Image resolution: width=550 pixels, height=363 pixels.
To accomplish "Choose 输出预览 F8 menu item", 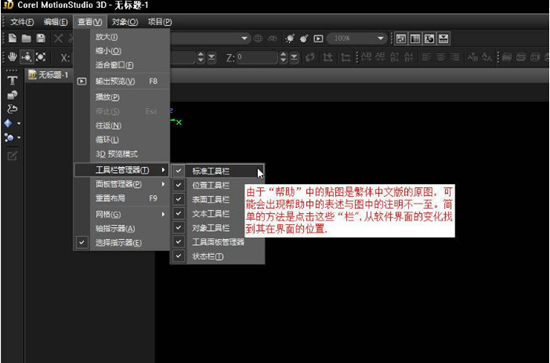I will [121, 81].
